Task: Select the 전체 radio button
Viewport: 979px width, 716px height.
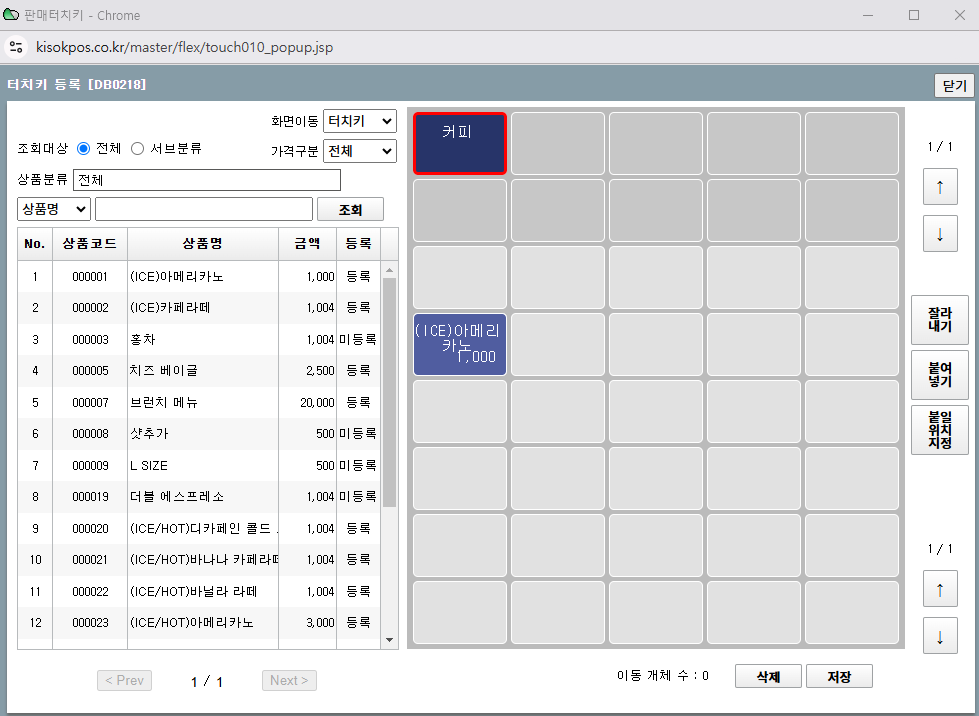Action: 84,148
